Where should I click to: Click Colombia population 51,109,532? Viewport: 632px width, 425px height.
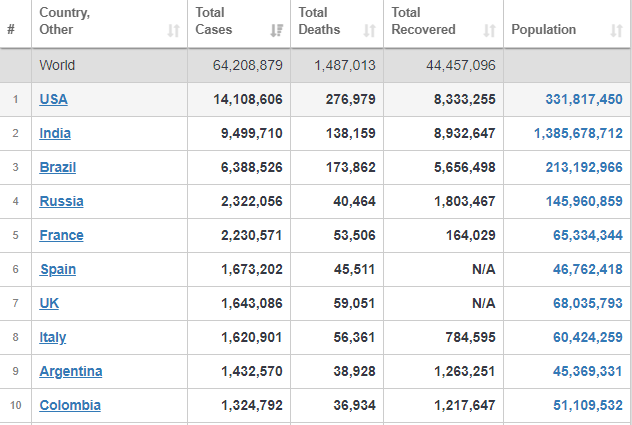tap(588, 405)
